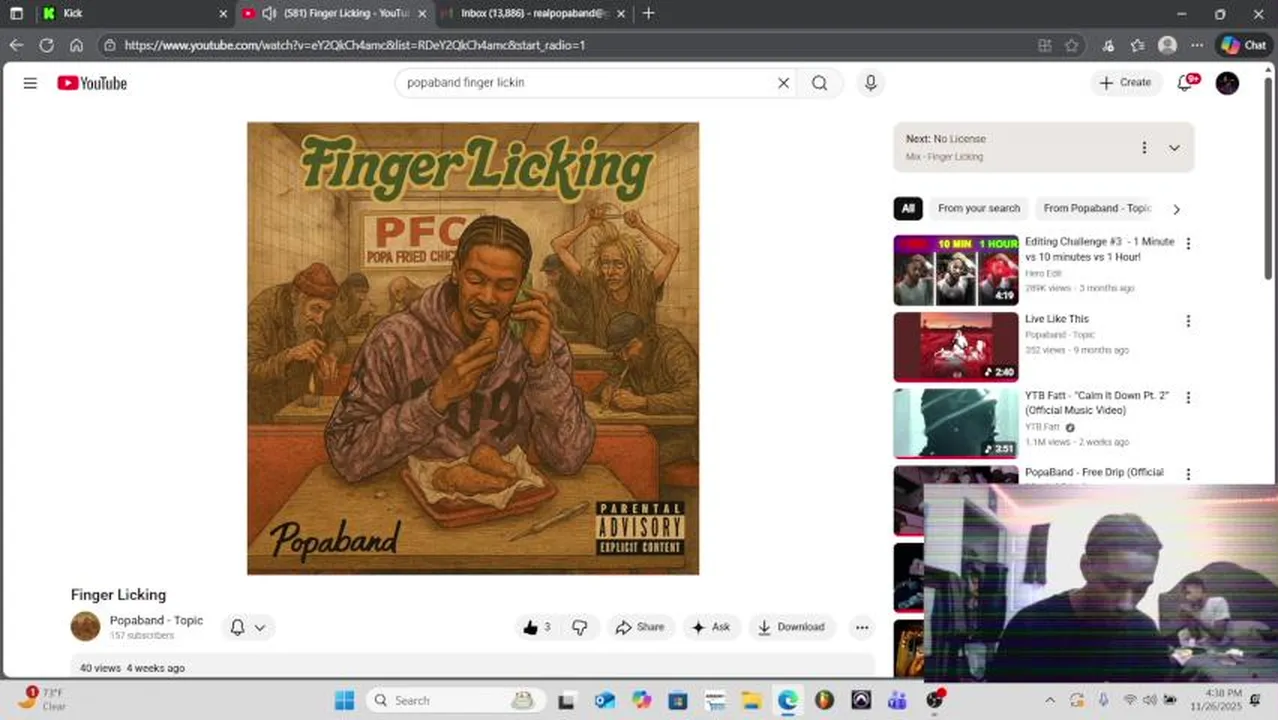Open options for Editing Challenge #3

pyautogui.click(x=1188, y=243)
